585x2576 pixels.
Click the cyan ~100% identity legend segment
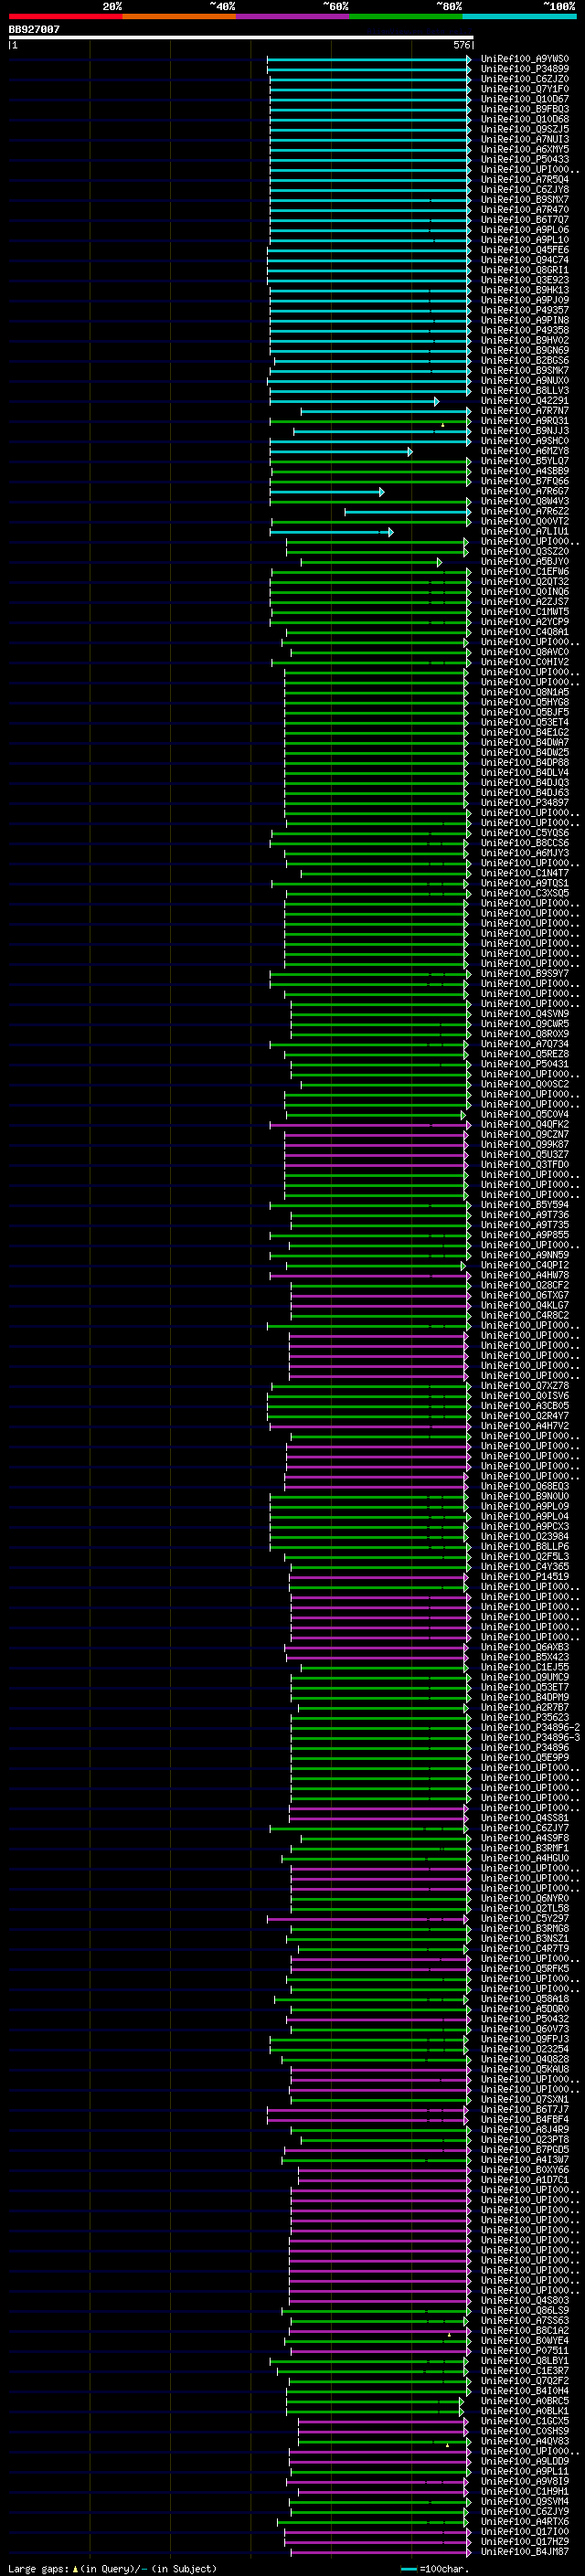(519, 16)
